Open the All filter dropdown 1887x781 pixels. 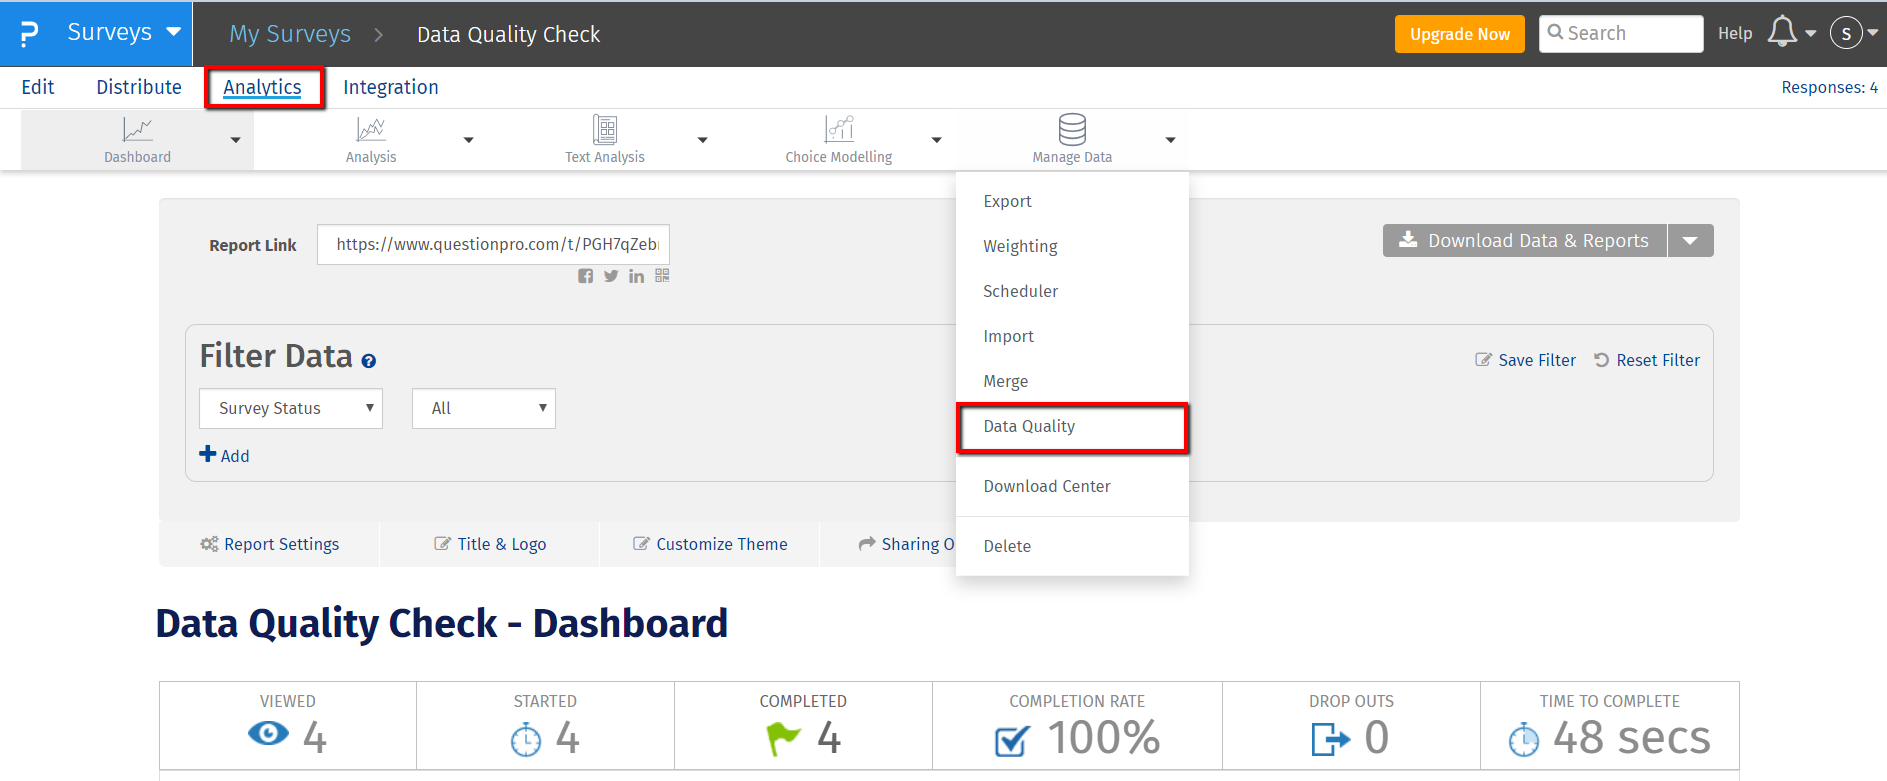coord(484,408)
